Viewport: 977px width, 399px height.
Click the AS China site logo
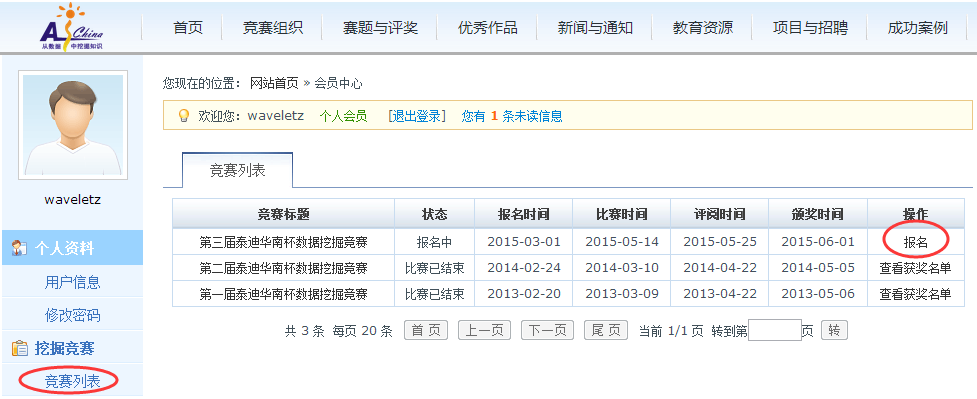(71, 27)
